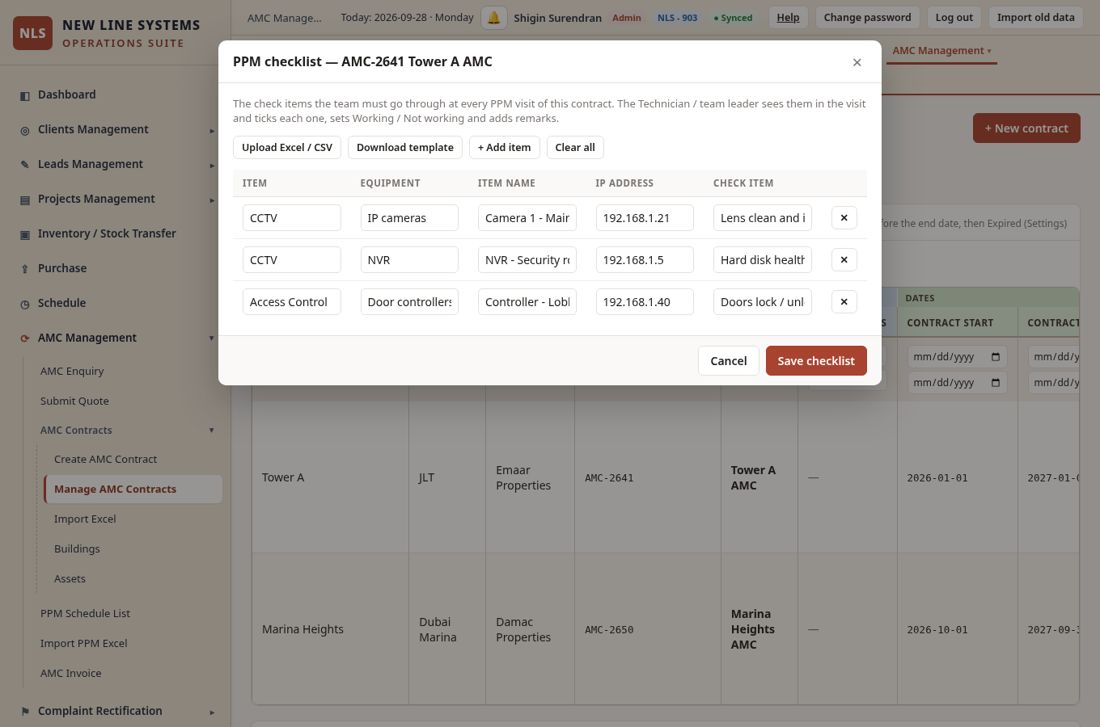The height and width of the screenshot is (727, 1100).
Task: Expand the Complaint Rectification submenu arrow
Action: coord(212,712)
